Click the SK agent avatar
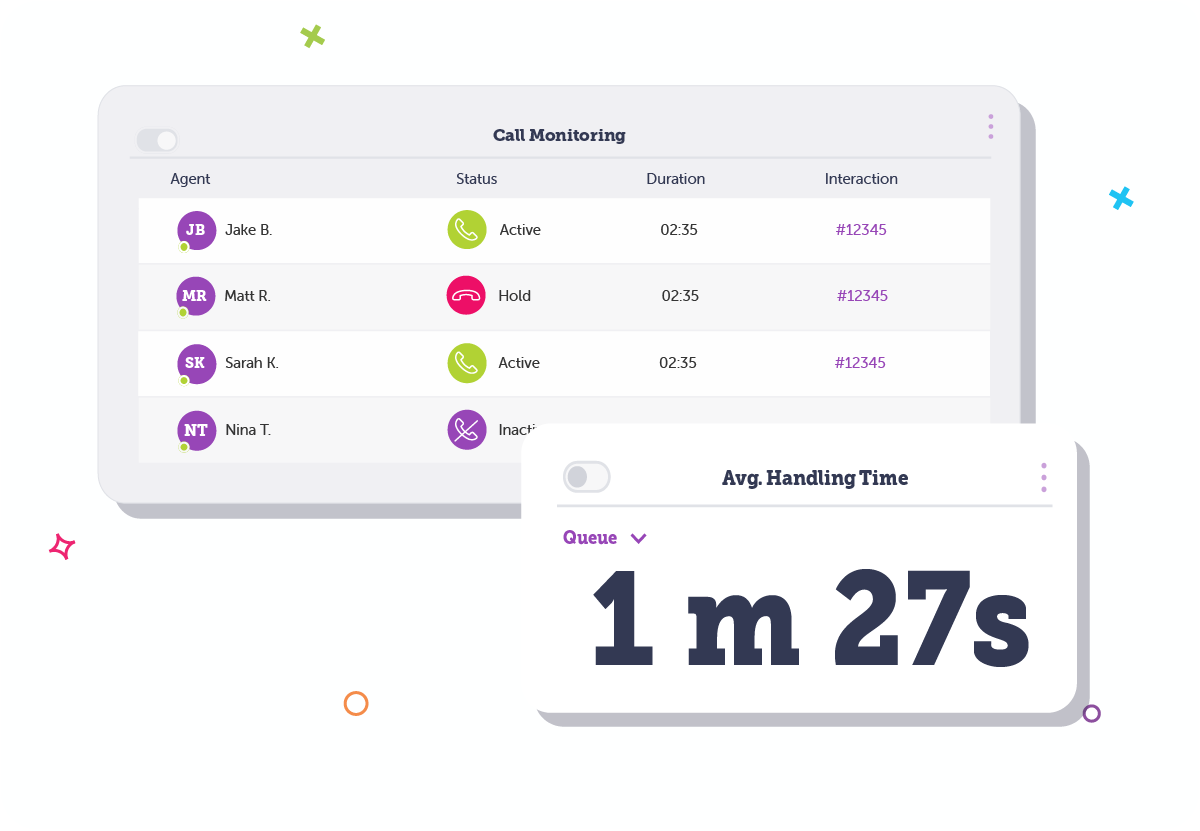 (x=196, y=363)
